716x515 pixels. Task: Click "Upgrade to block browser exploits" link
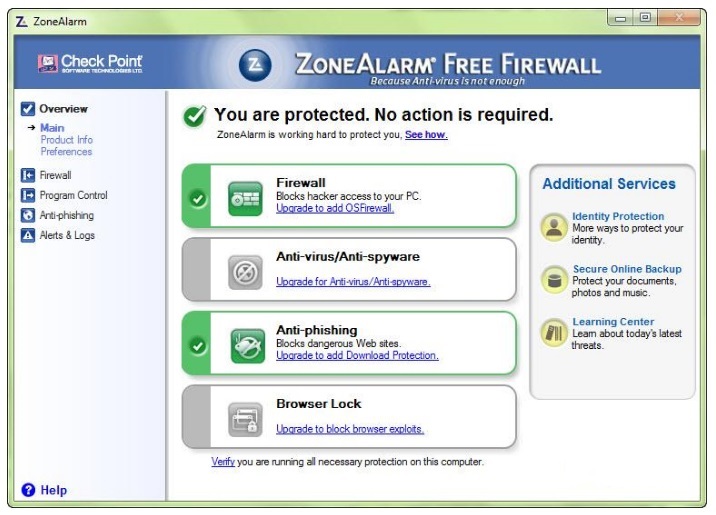pos(350,429)
